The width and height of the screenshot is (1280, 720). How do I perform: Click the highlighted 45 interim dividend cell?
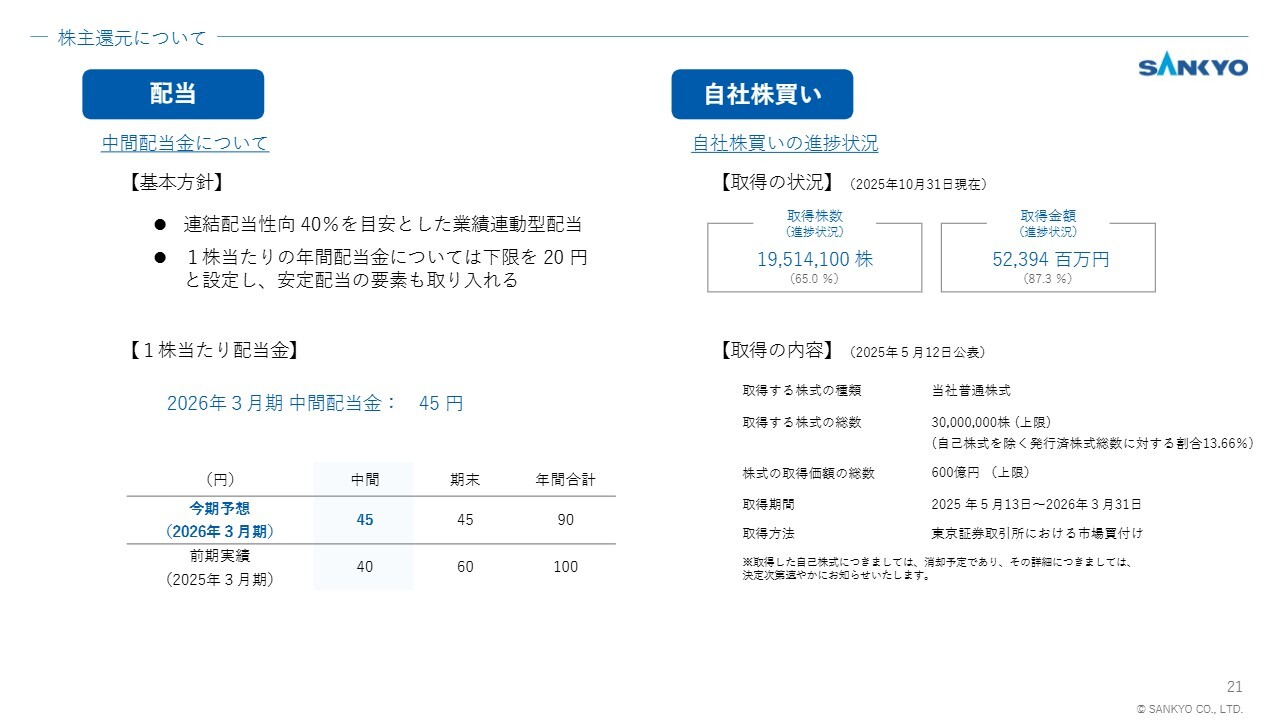pos(364,520)
